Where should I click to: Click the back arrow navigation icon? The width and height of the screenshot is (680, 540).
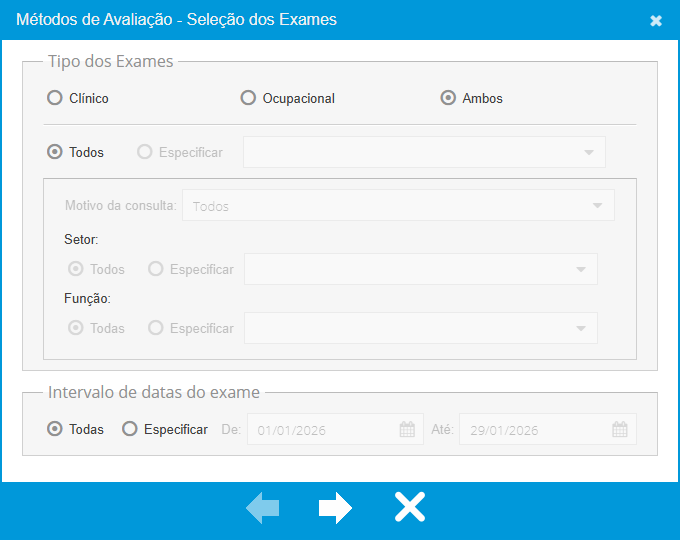[263, 508]
